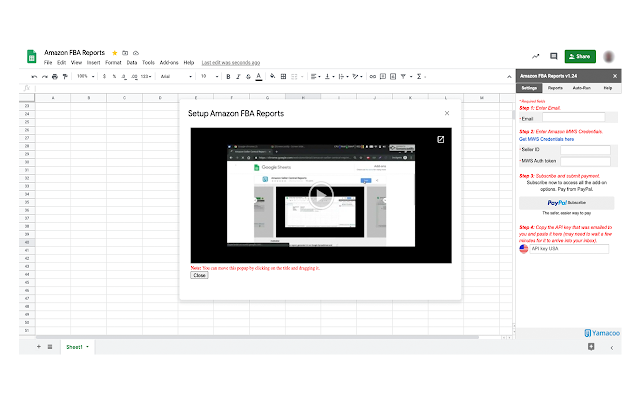Open the fill color picker
This screenshot has width=640, height=400.
click(273, 76)
